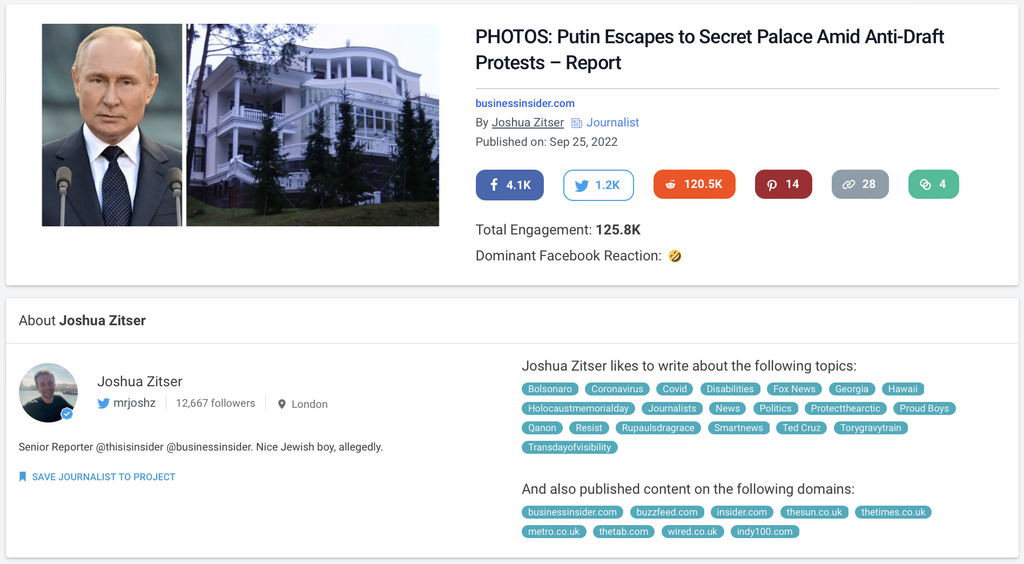Click the palace photo thumbnail
This screenshot has height=564, width=1024.
pyautogui.click(x=313, y=125)
